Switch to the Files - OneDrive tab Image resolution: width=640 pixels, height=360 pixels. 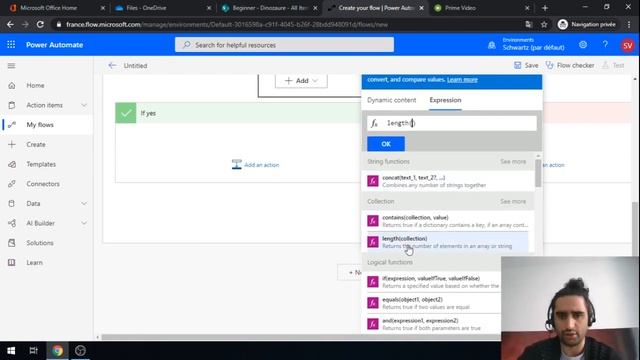pos(162,8)
